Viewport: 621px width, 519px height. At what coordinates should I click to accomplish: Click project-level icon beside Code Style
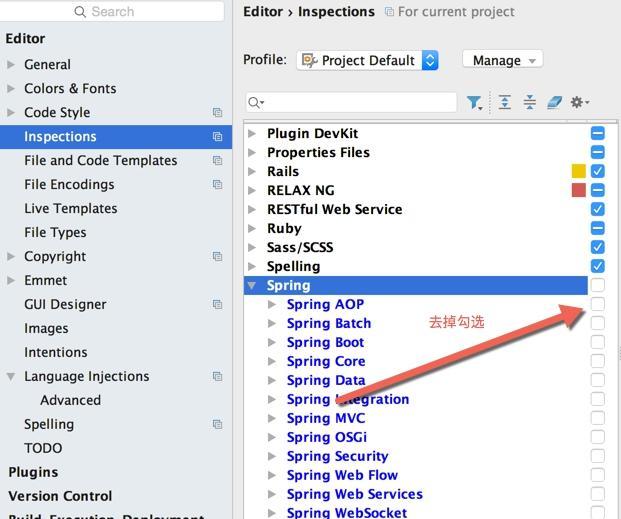click(x=217, y=113)
